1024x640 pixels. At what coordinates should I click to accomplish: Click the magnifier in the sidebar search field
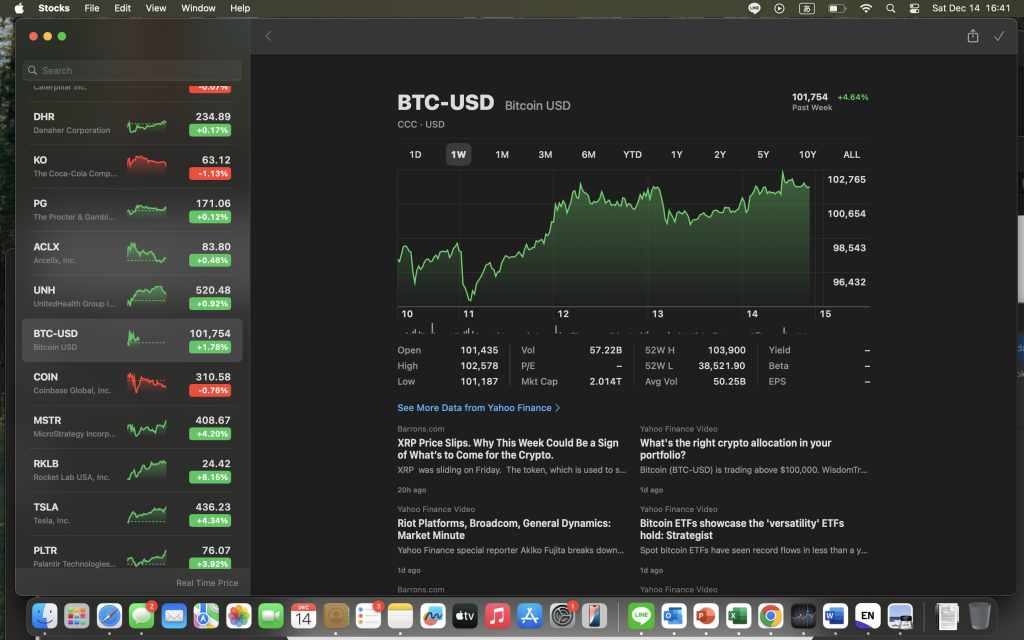pyautogui.click(x=34, y=70)
